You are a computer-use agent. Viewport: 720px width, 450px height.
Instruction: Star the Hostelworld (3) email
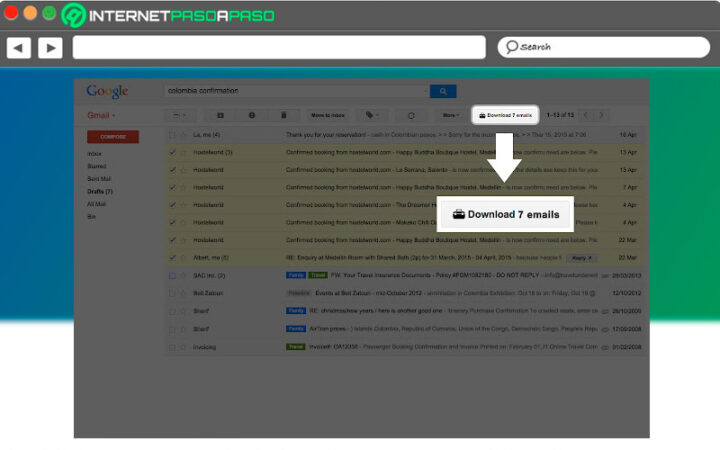tap(183, 152)
